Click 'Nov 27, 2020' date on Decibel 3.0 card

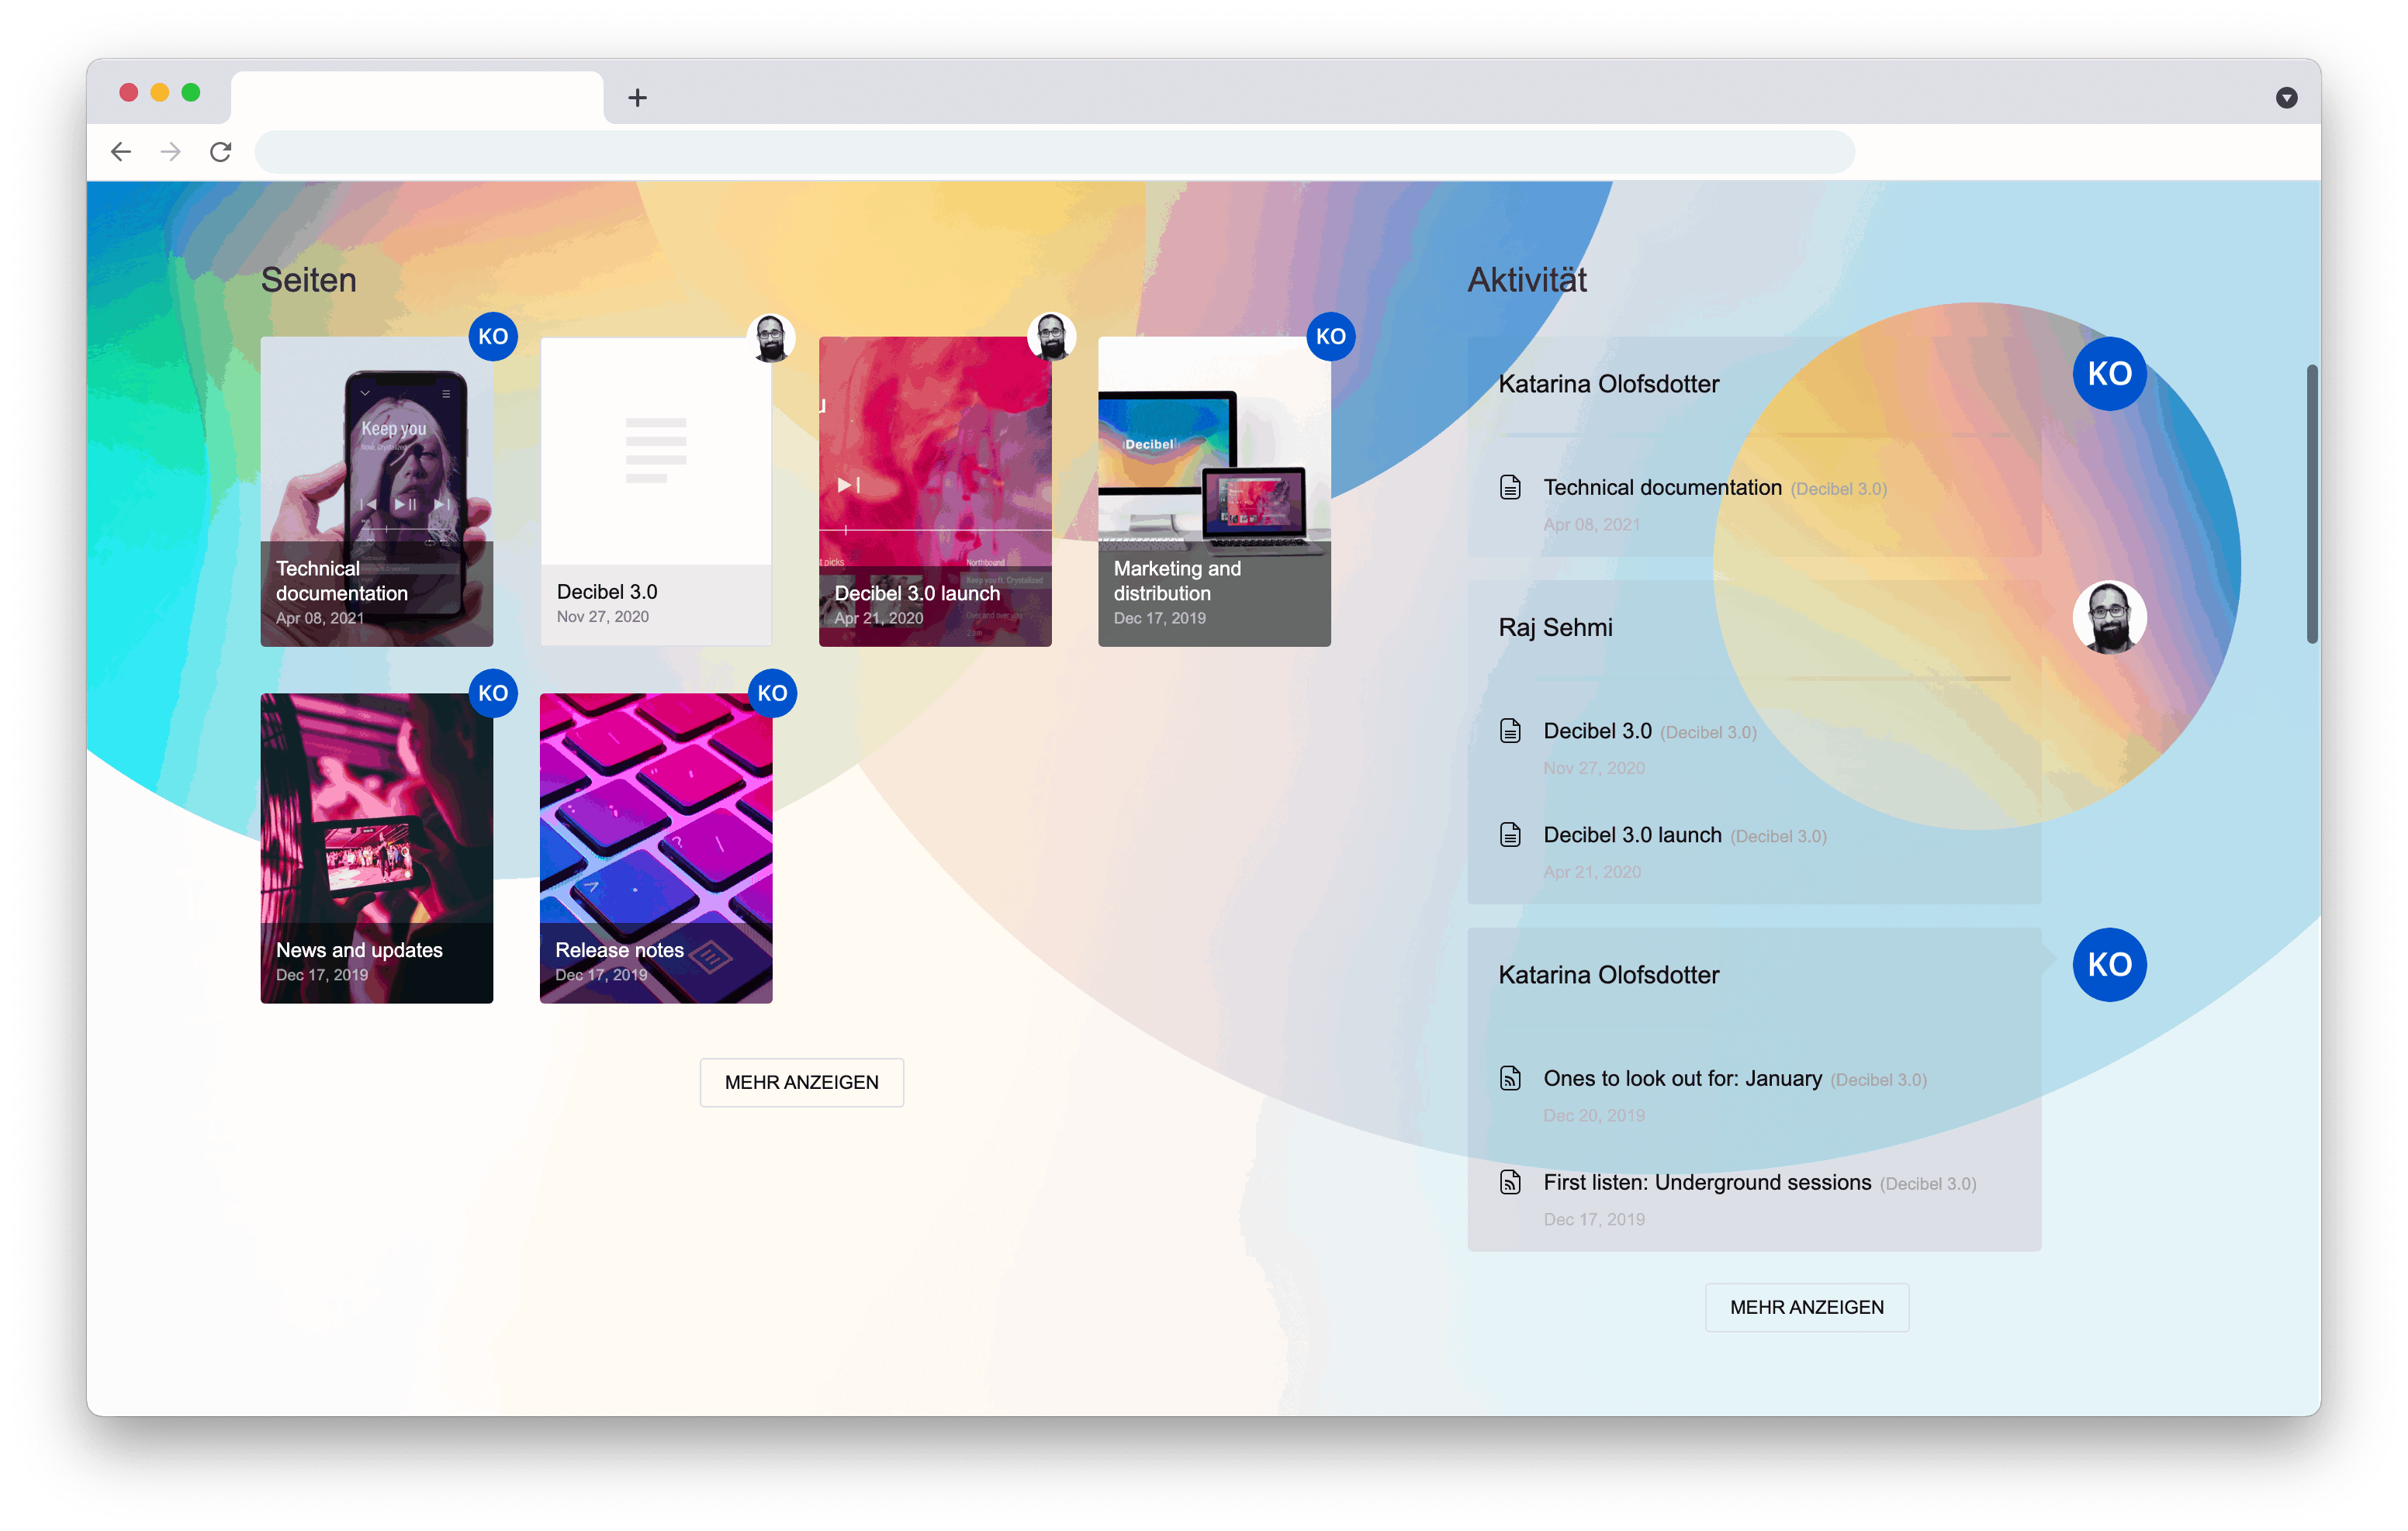[603, 617]
